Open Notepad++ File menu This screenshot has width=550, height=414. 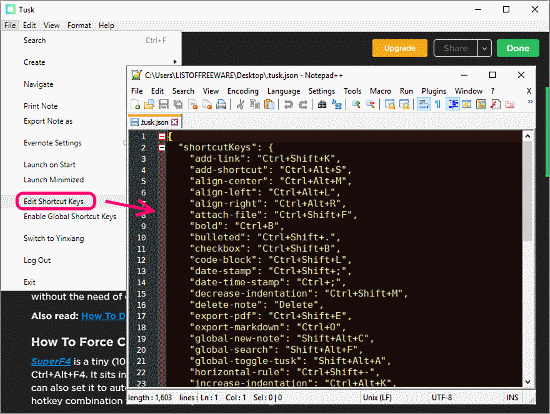pyautogui.click(x=137, y=91)
